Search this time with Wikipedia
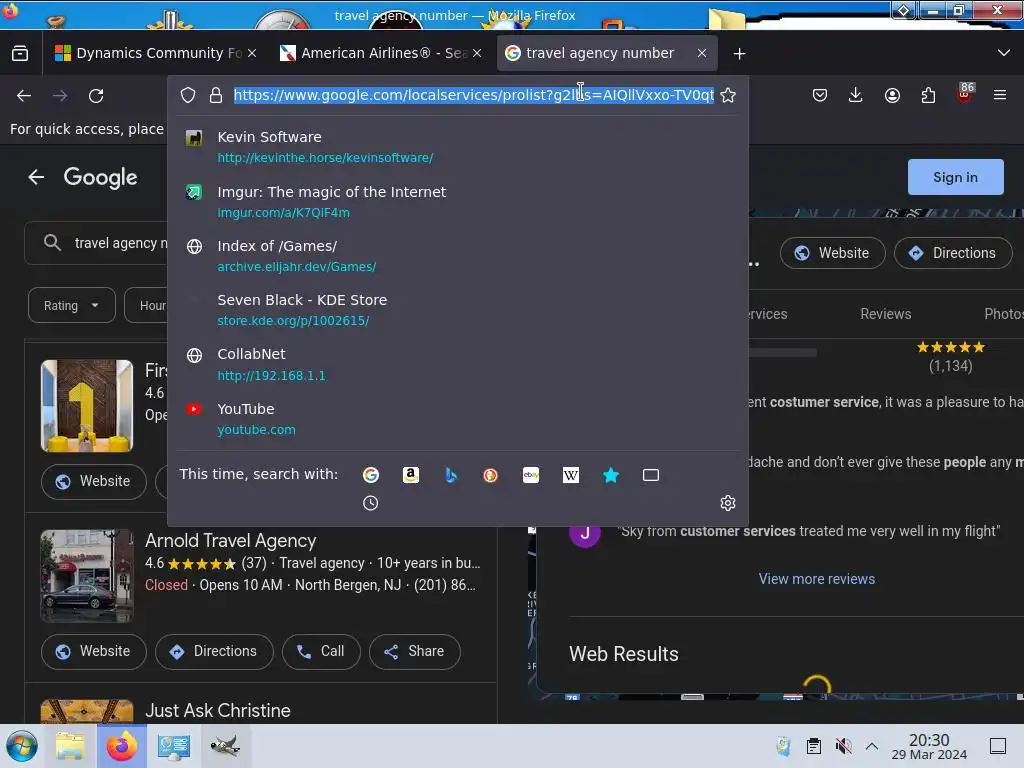The width and height of the screenshot is (1024, 768). pos(571,475)
